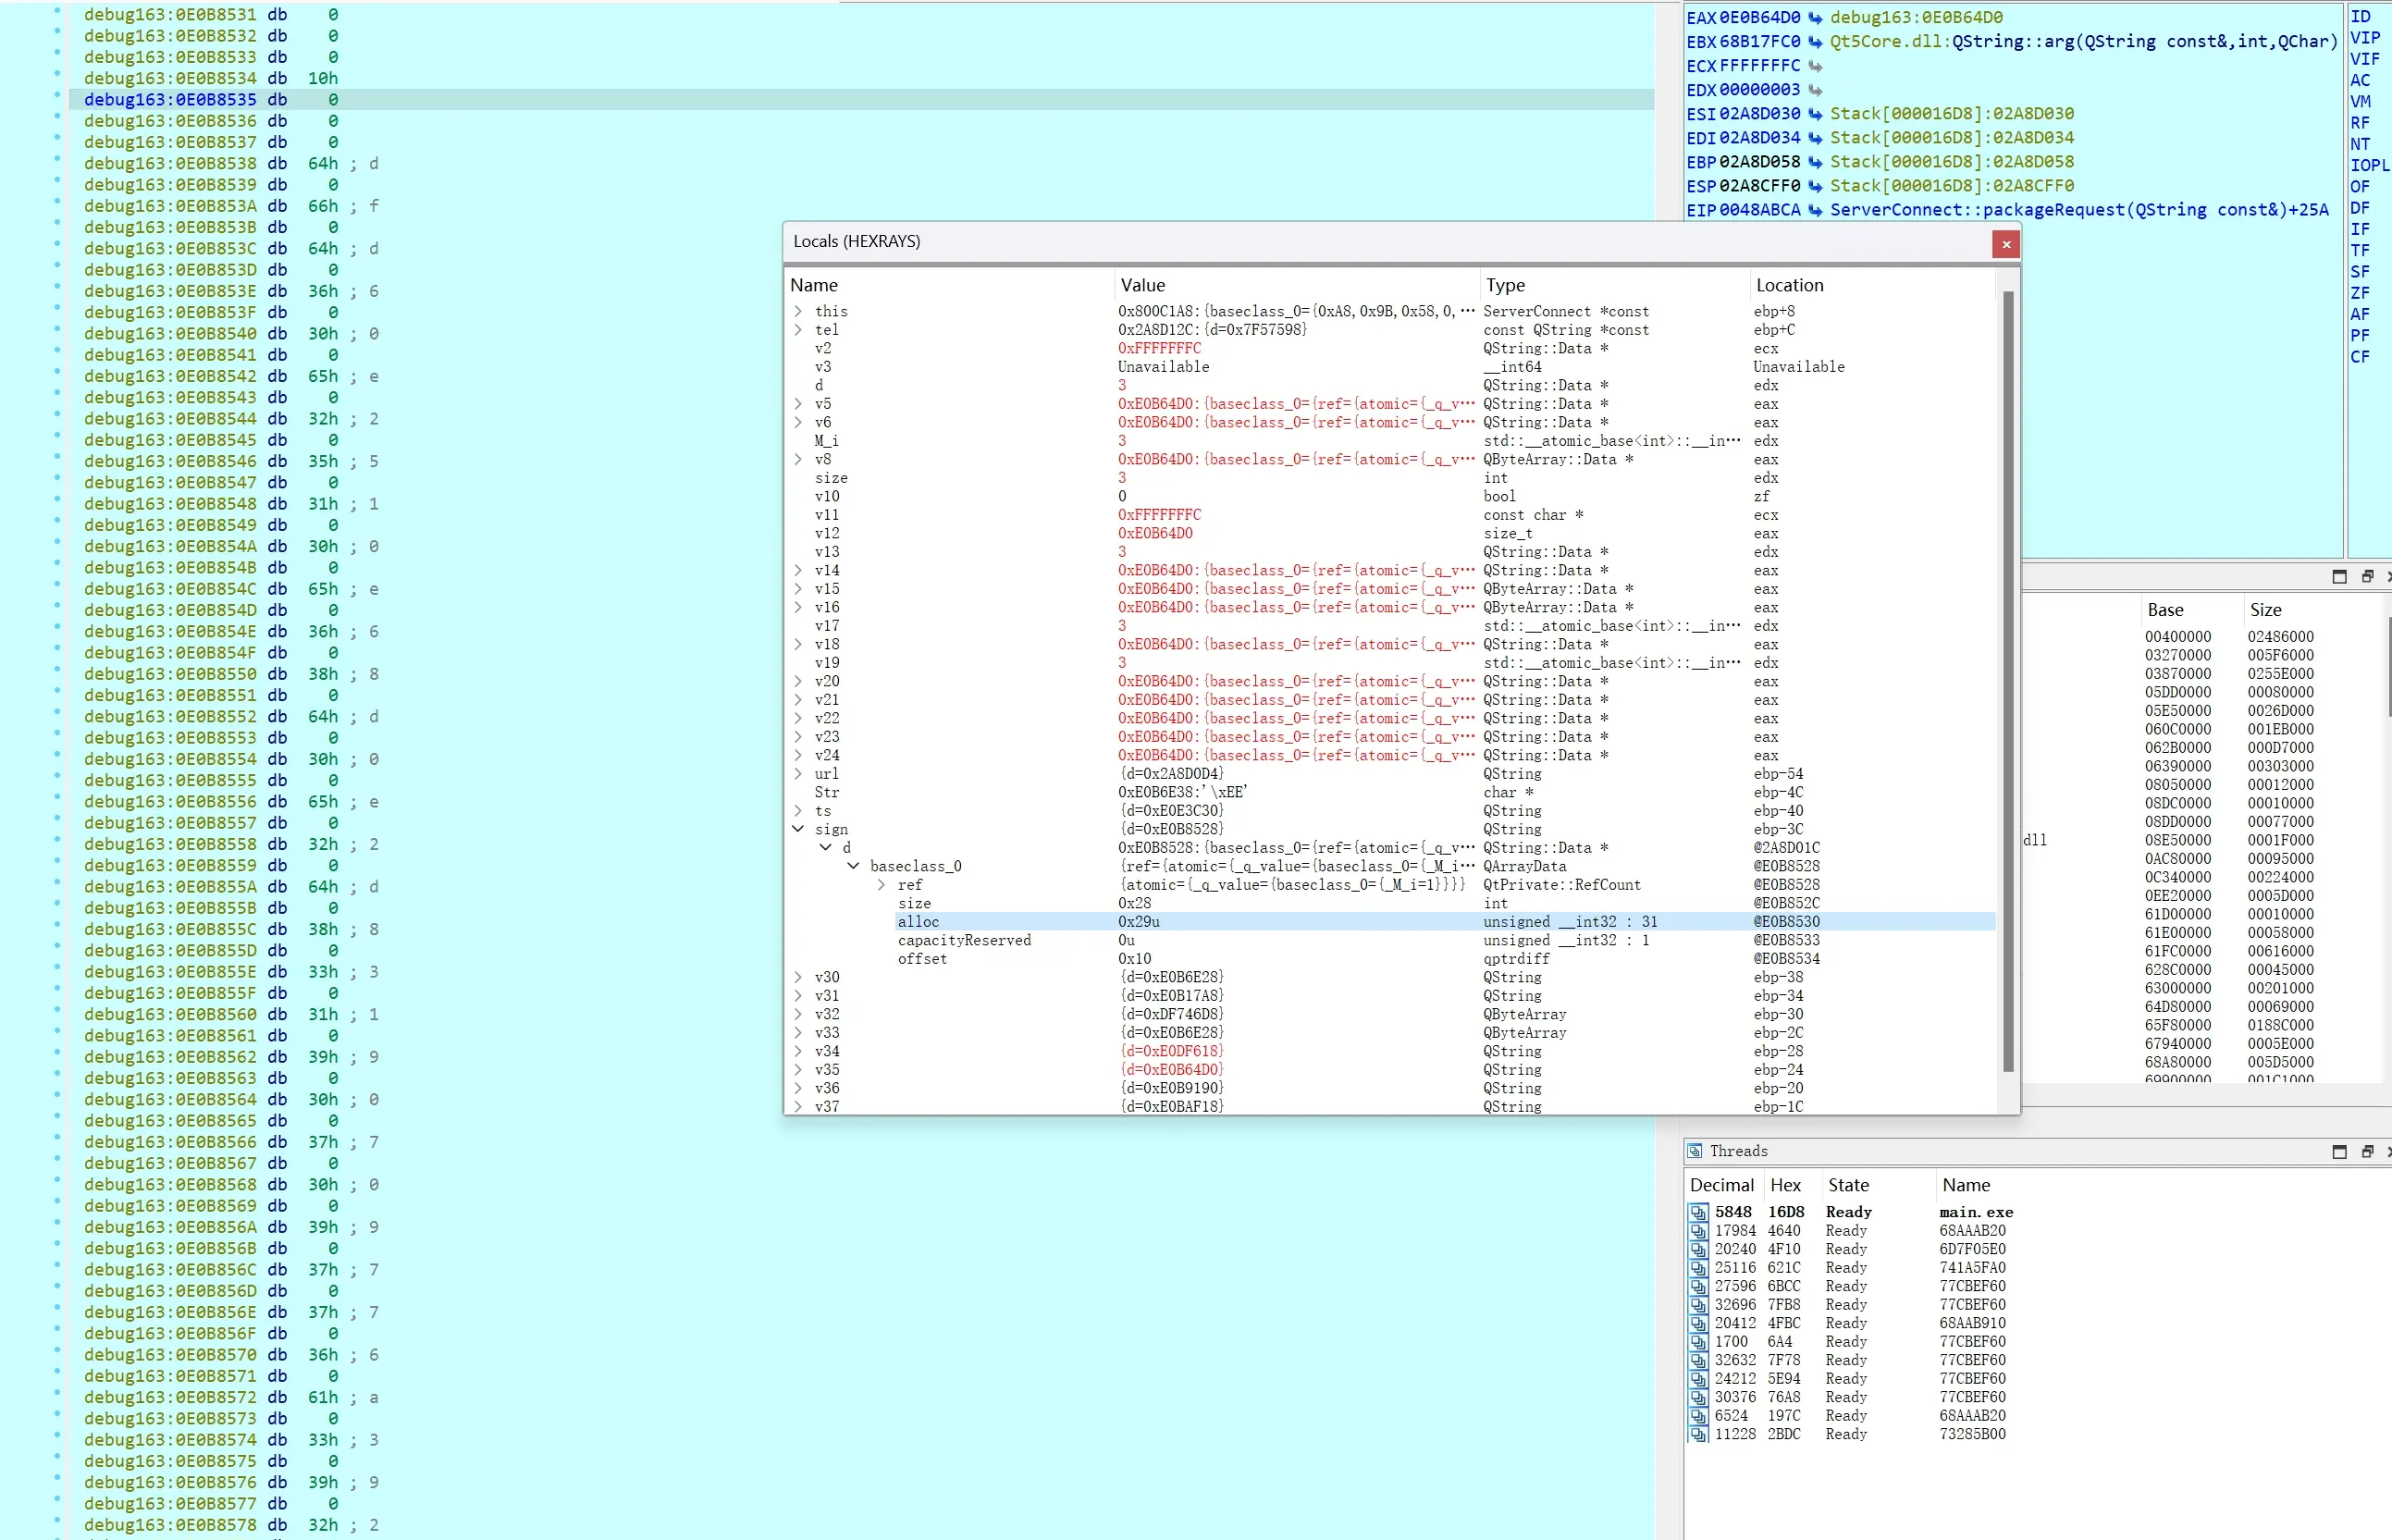The width and height of the screenshot is (2392, 1540).
Task: Select the 'alloc' row in Locals
Action: click(1390, 922)
